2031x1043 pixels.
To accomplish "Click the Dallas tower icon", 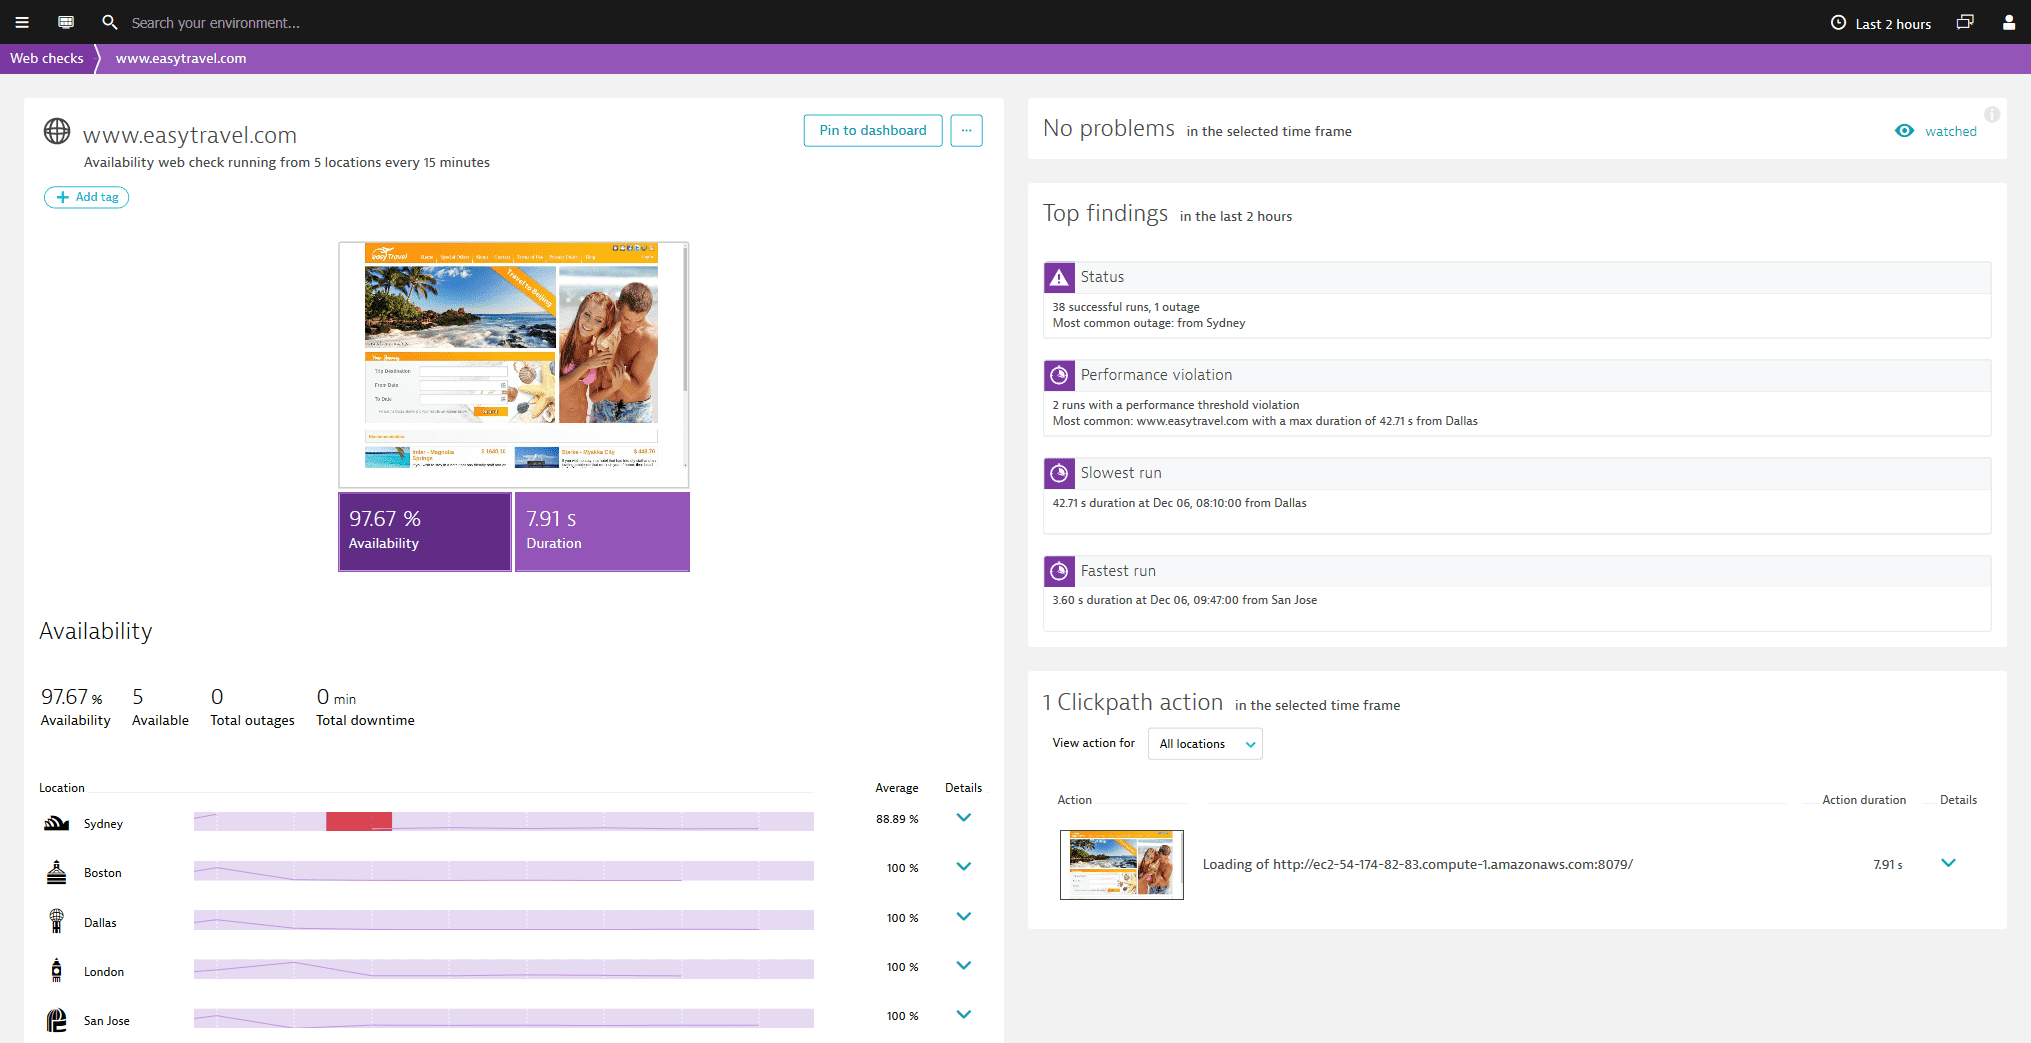I will tap(57, 921).
